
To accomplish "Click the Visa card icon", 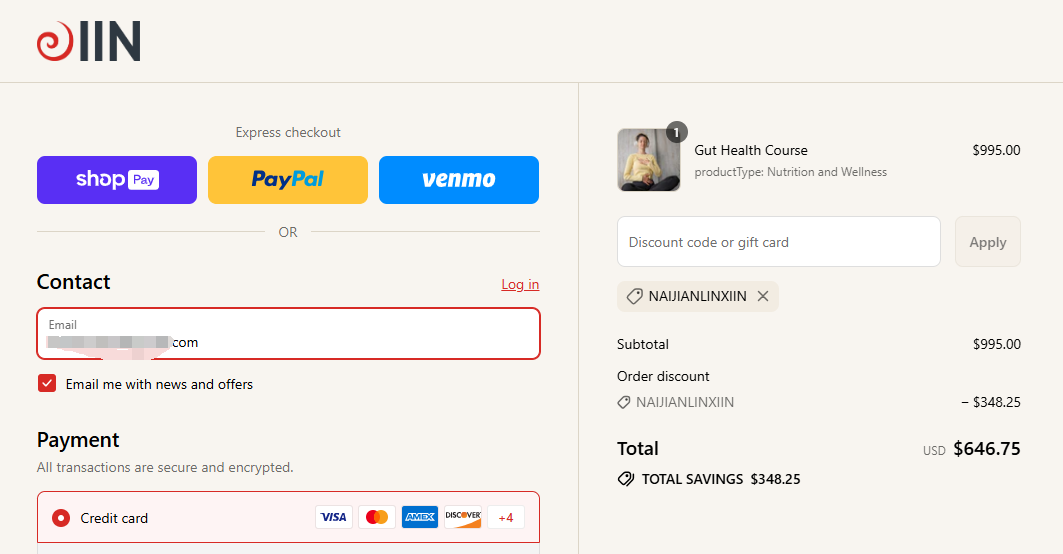I will click(x=334, y=517).
